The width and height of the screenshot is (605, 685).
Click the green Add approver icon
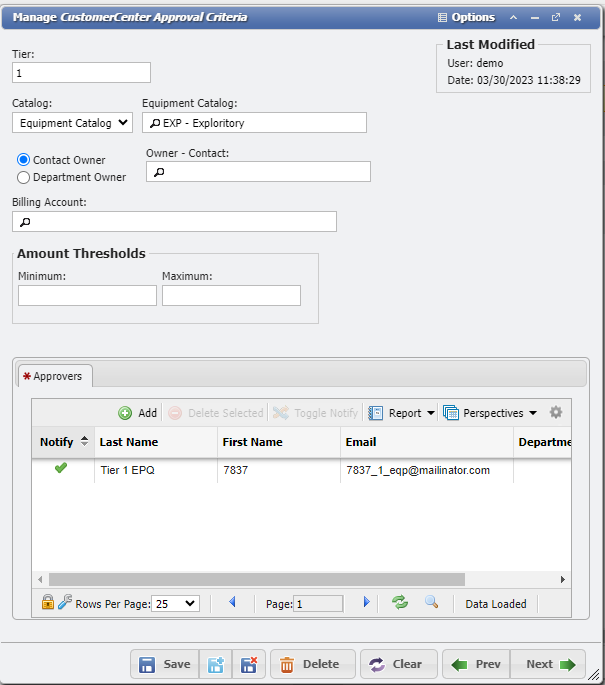pos(125,413)
